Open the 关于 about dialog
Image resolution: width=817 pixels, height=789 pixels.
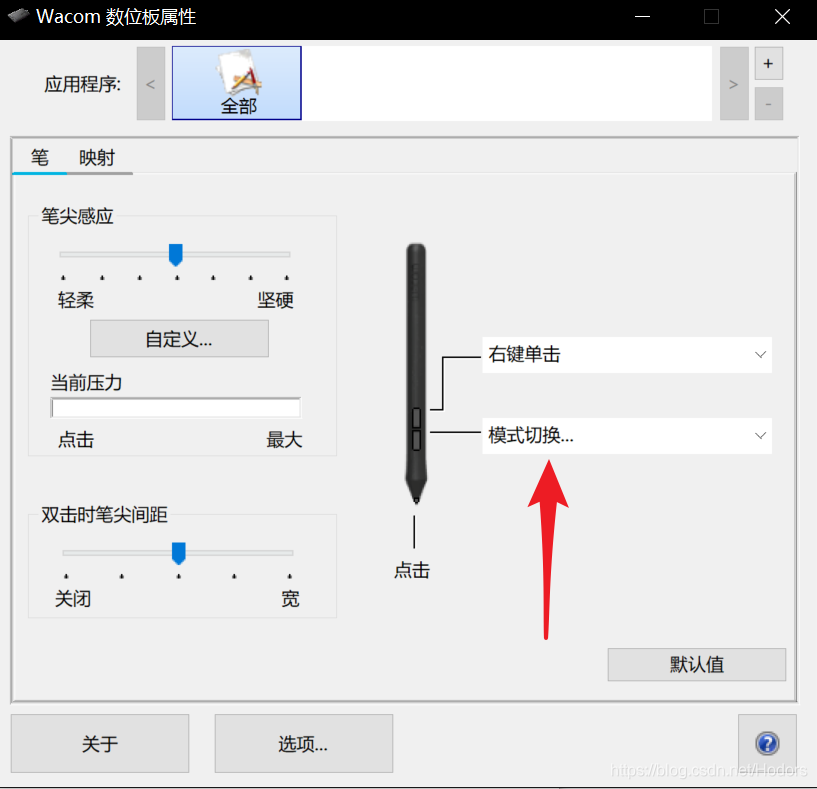click(100, 743)
